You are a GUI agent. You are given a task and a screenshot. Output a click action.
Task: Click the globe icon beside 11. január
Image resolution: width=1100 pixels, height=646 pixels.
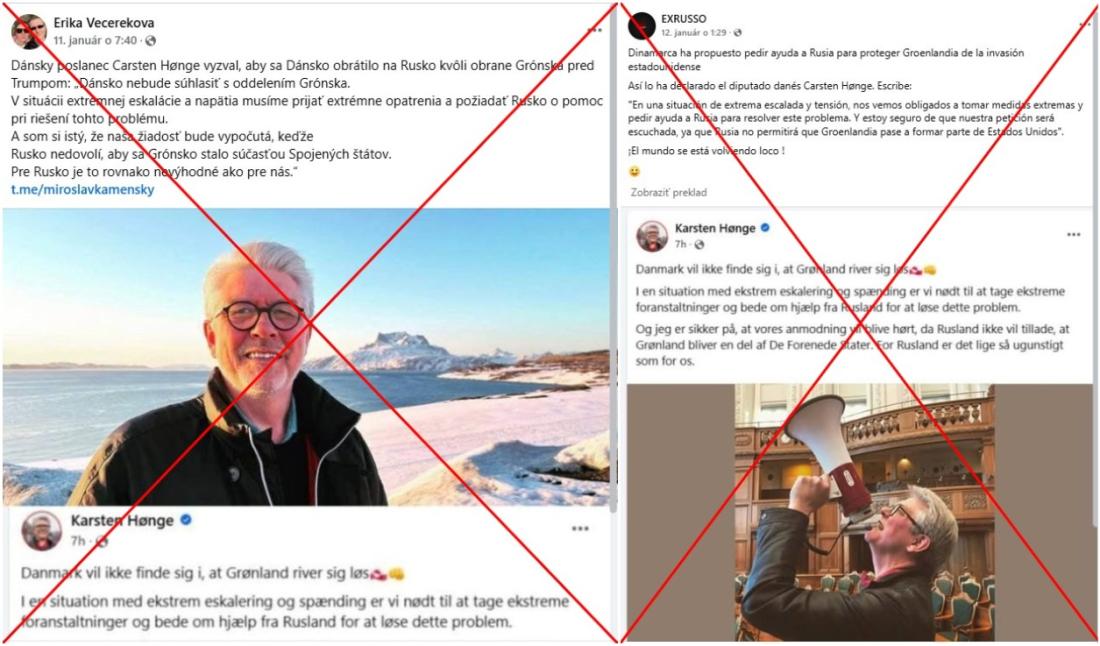tap(150, 41)
